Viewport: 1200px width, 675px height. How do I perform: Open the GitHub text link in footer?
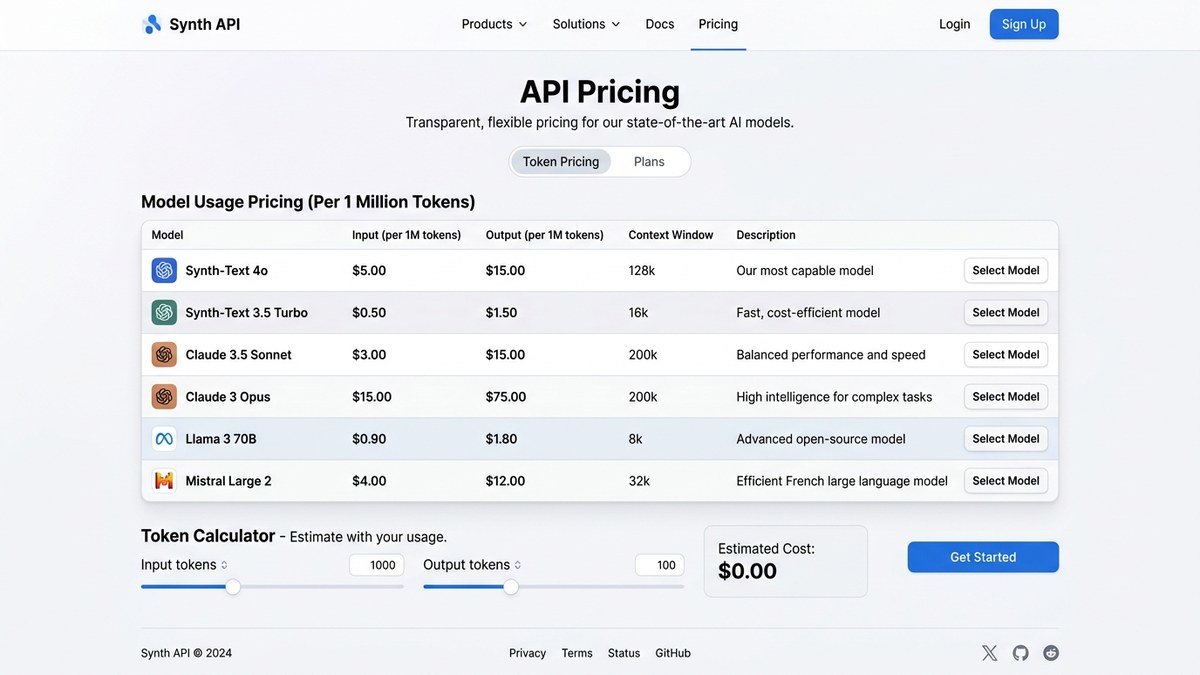coord(673,653)
